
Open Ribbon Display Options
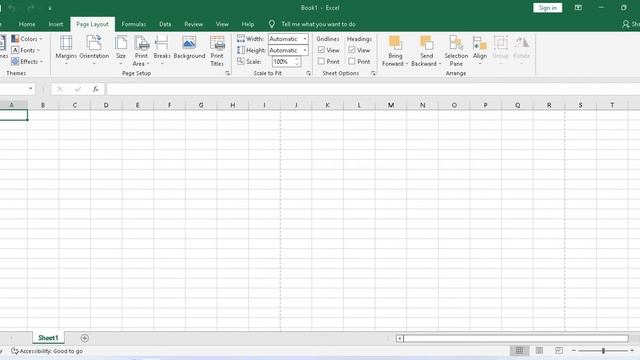point(578,8)
